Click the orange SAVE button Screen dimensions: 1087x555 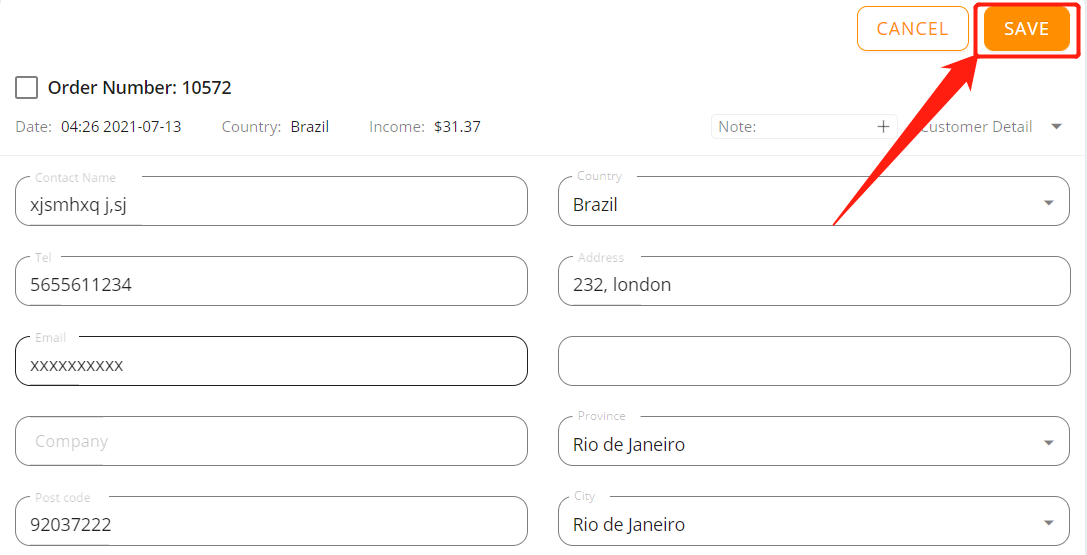click(1027, 28)
